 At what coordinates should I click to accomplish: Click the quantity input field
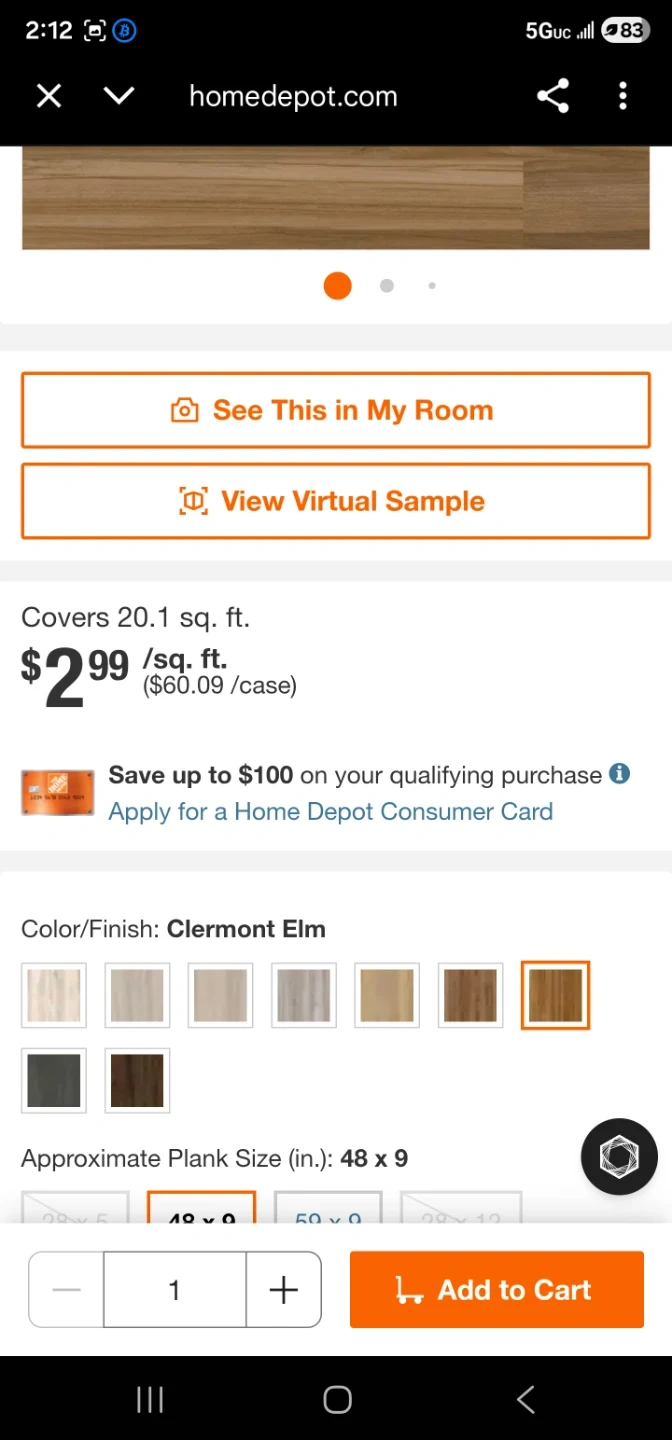175,1290
